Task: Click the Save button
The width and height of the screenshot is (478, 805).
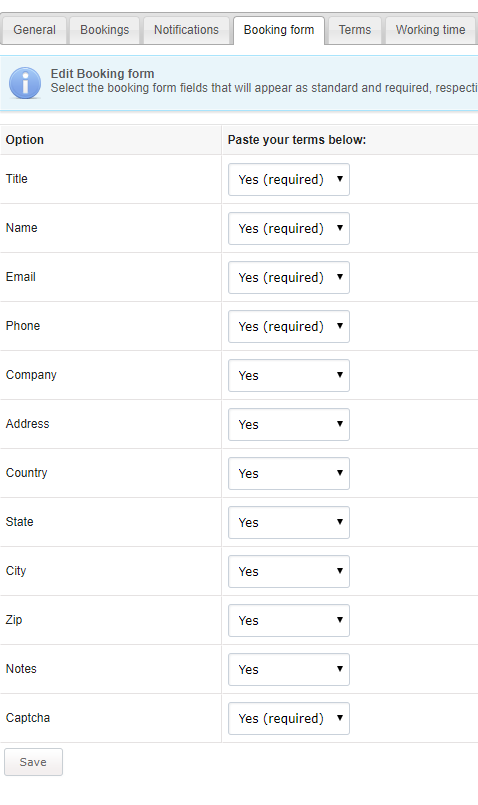Action: 33,762
